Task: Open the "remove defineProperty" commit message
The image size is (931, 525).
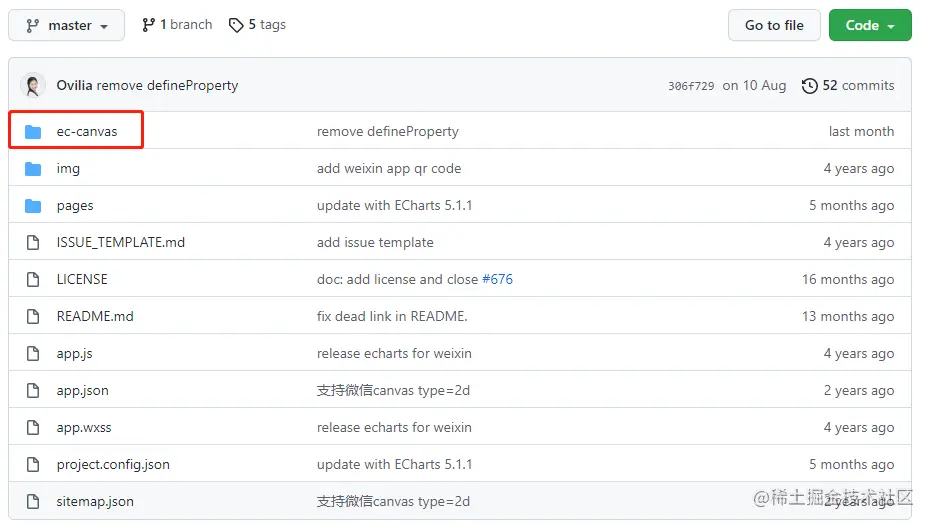Action: coord(387,132)
